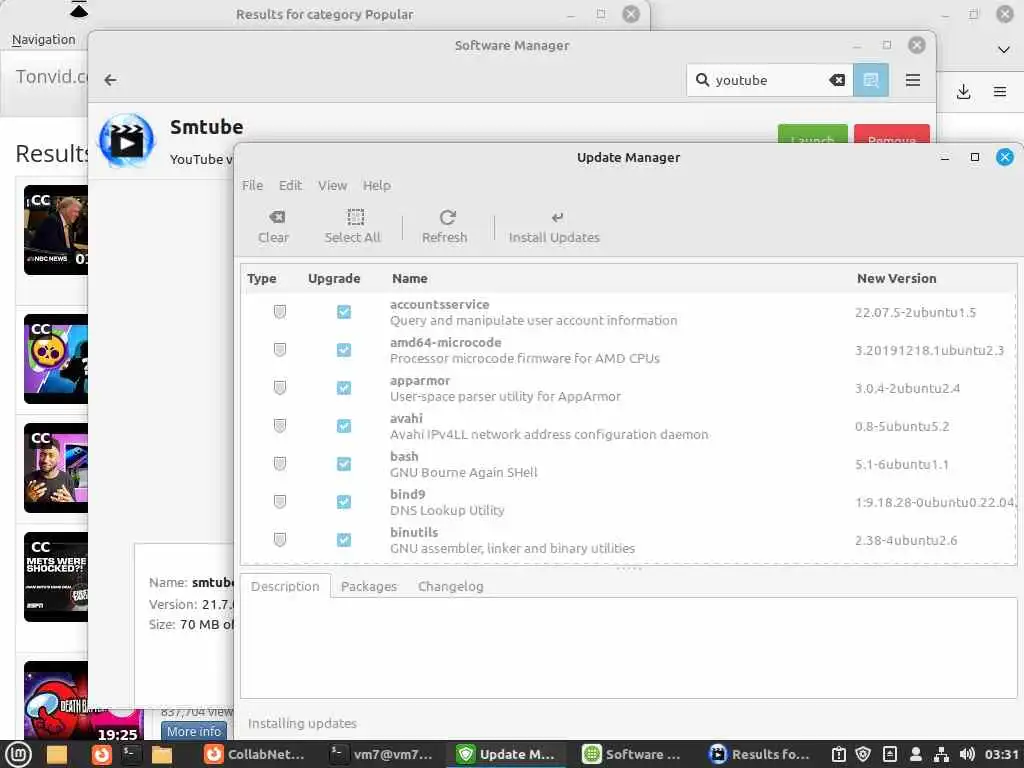The image size is (1024, 768).
Task: Uncheck upgrade checkbox for accountsservice
Action: 344,312
